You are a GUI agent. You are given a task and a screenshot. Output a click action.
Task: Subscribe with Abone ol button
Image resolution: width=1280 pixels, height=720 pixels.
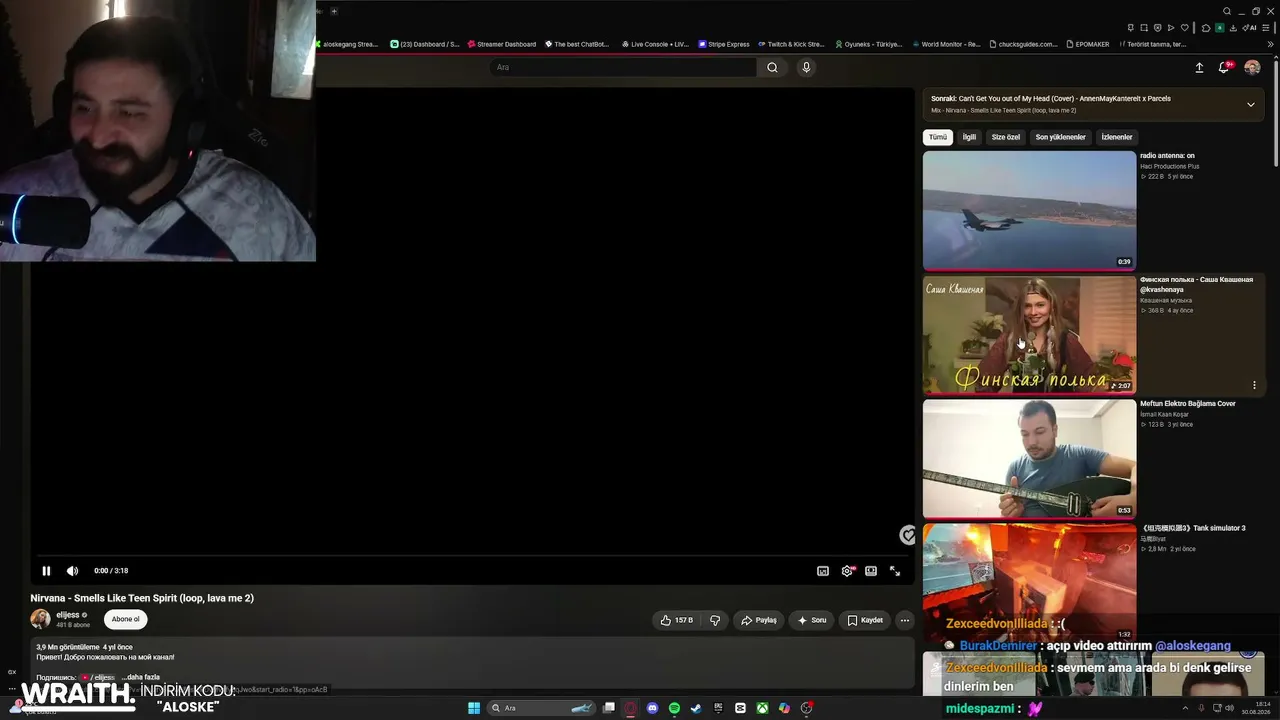pos(125,619)
